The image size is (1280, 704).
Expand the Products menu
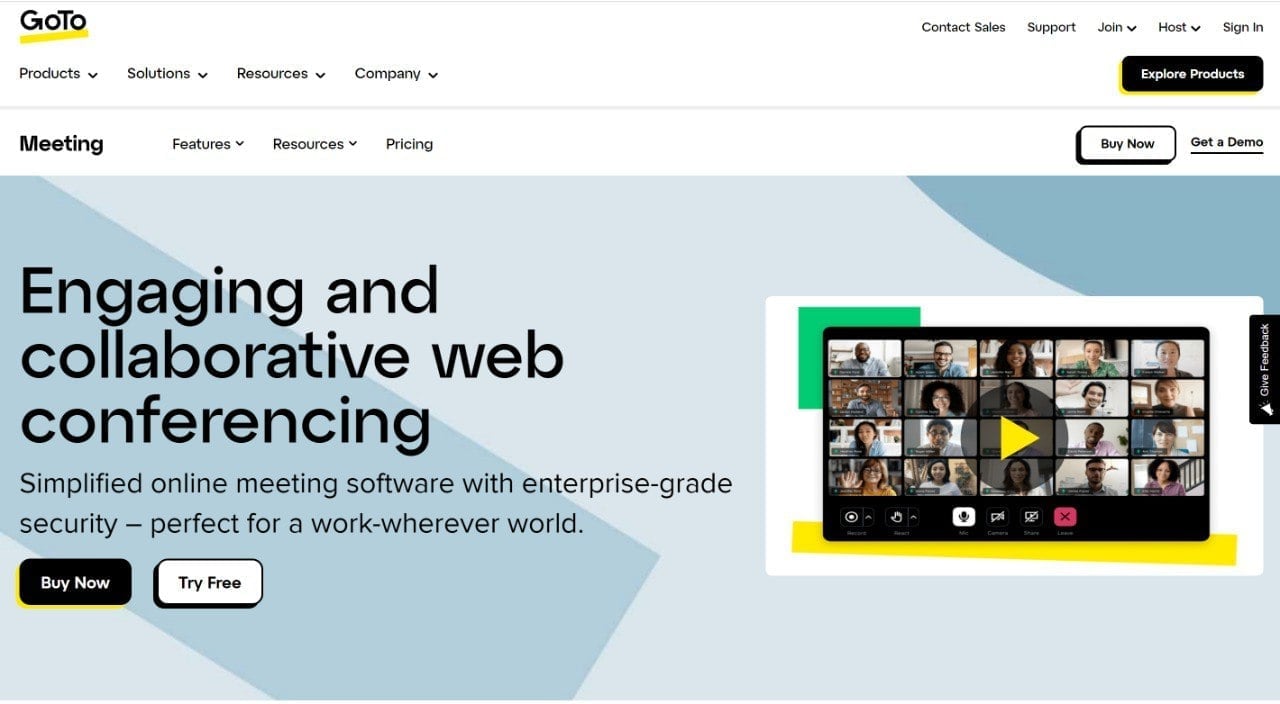(59, 74)
